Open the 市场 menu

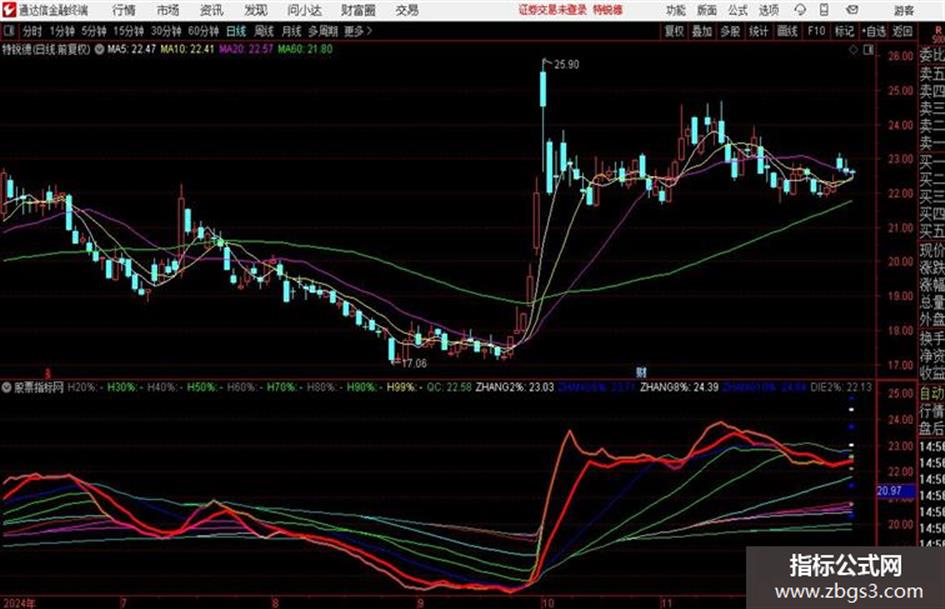point(168,10)
